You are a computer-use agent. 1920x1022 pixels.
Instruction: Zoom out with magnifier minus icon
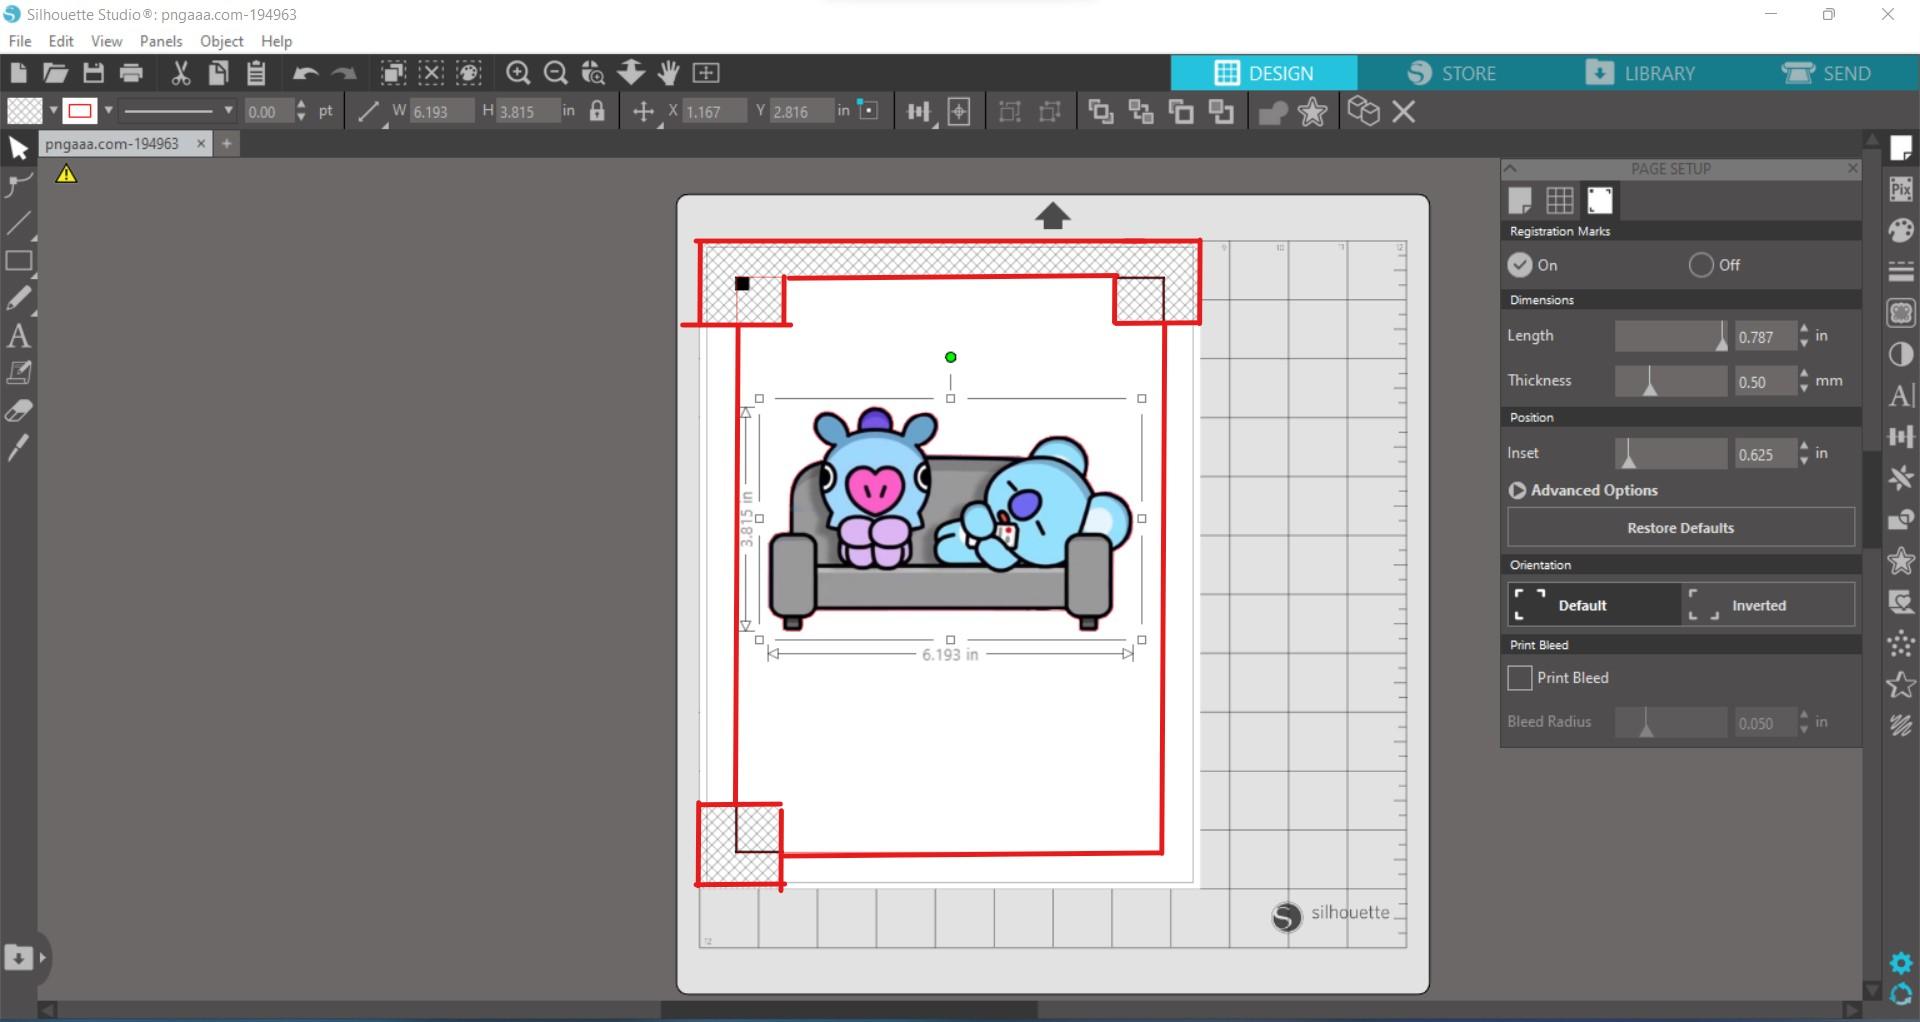(x=556, y=73)
